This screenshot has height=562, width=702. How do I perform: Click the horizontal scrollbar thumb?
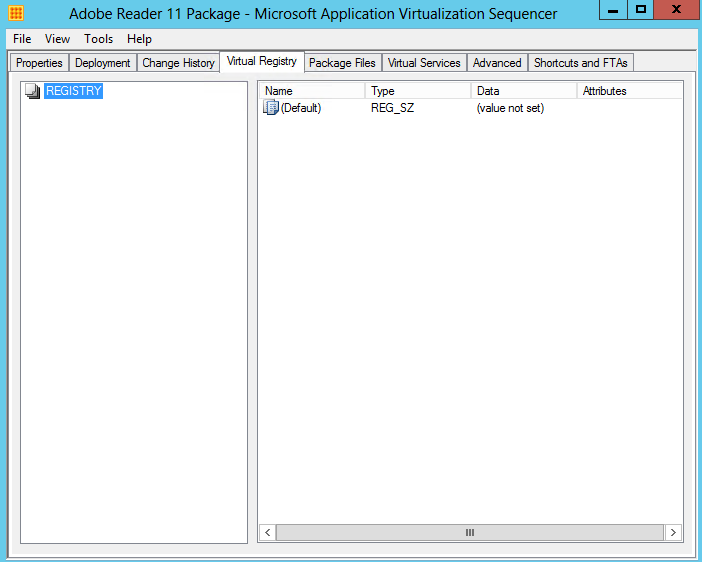point(470,532)
